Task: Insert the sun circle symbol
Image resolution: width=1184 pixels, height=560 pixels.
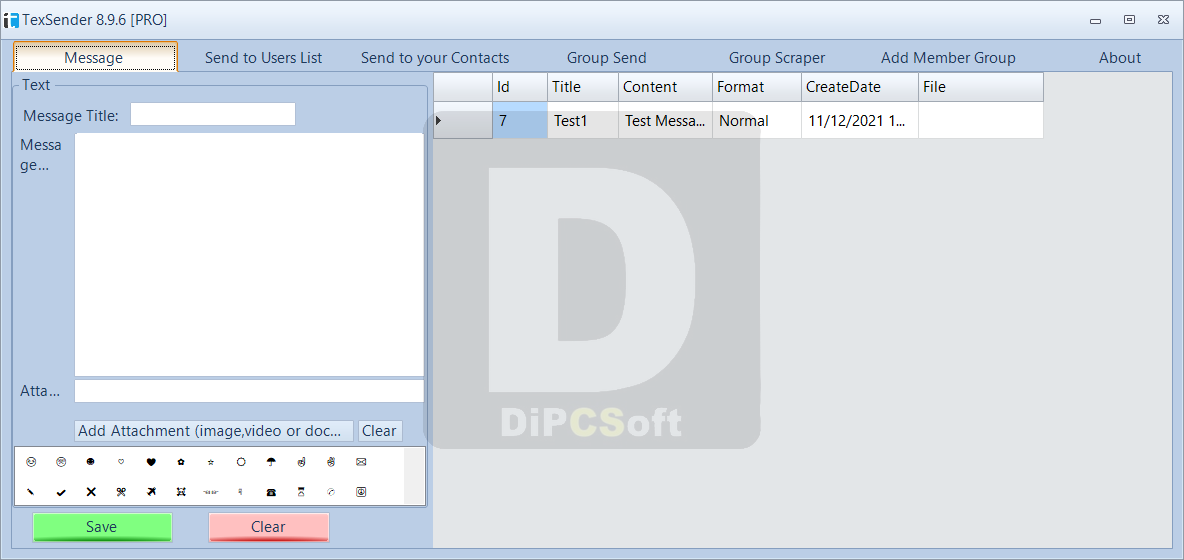Action: click(242, 461)
